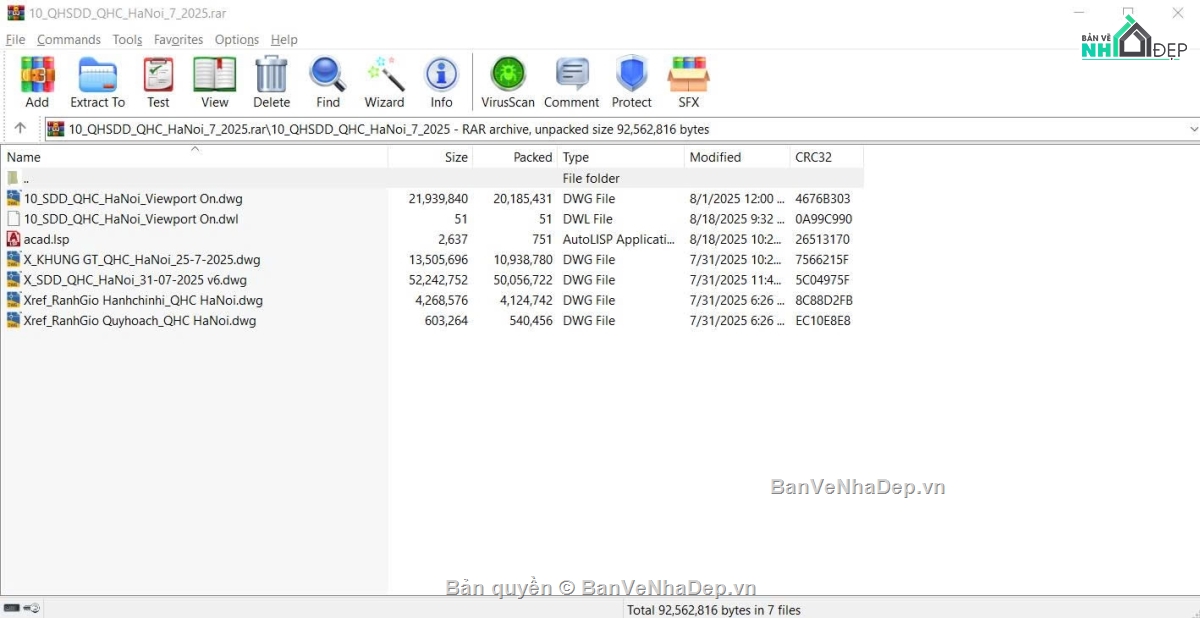Open the Favorites menu
Viewport: 1200px width, 618px height.
[178, 40]
